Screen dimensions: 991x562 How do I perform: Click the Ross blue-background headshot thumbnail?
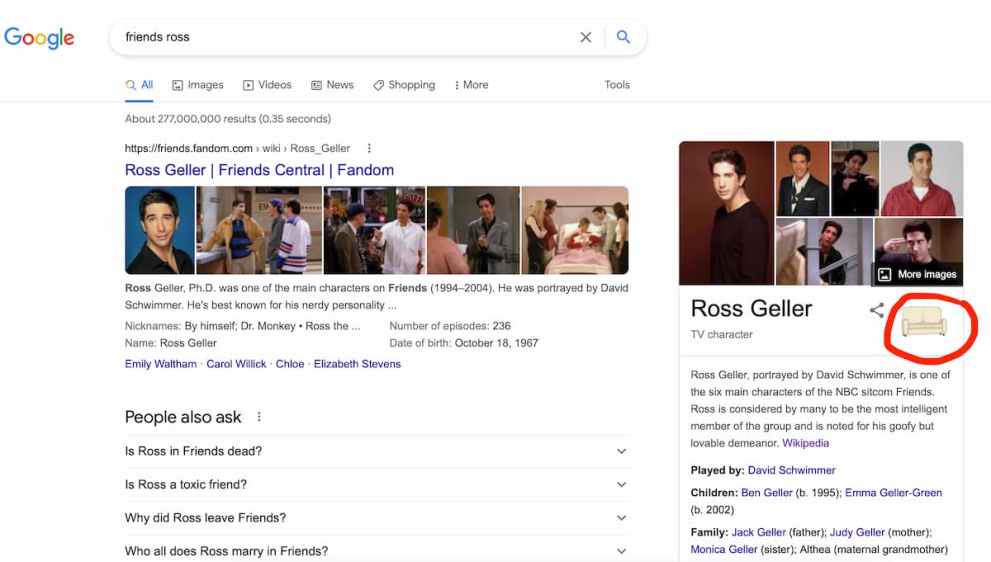160,230
